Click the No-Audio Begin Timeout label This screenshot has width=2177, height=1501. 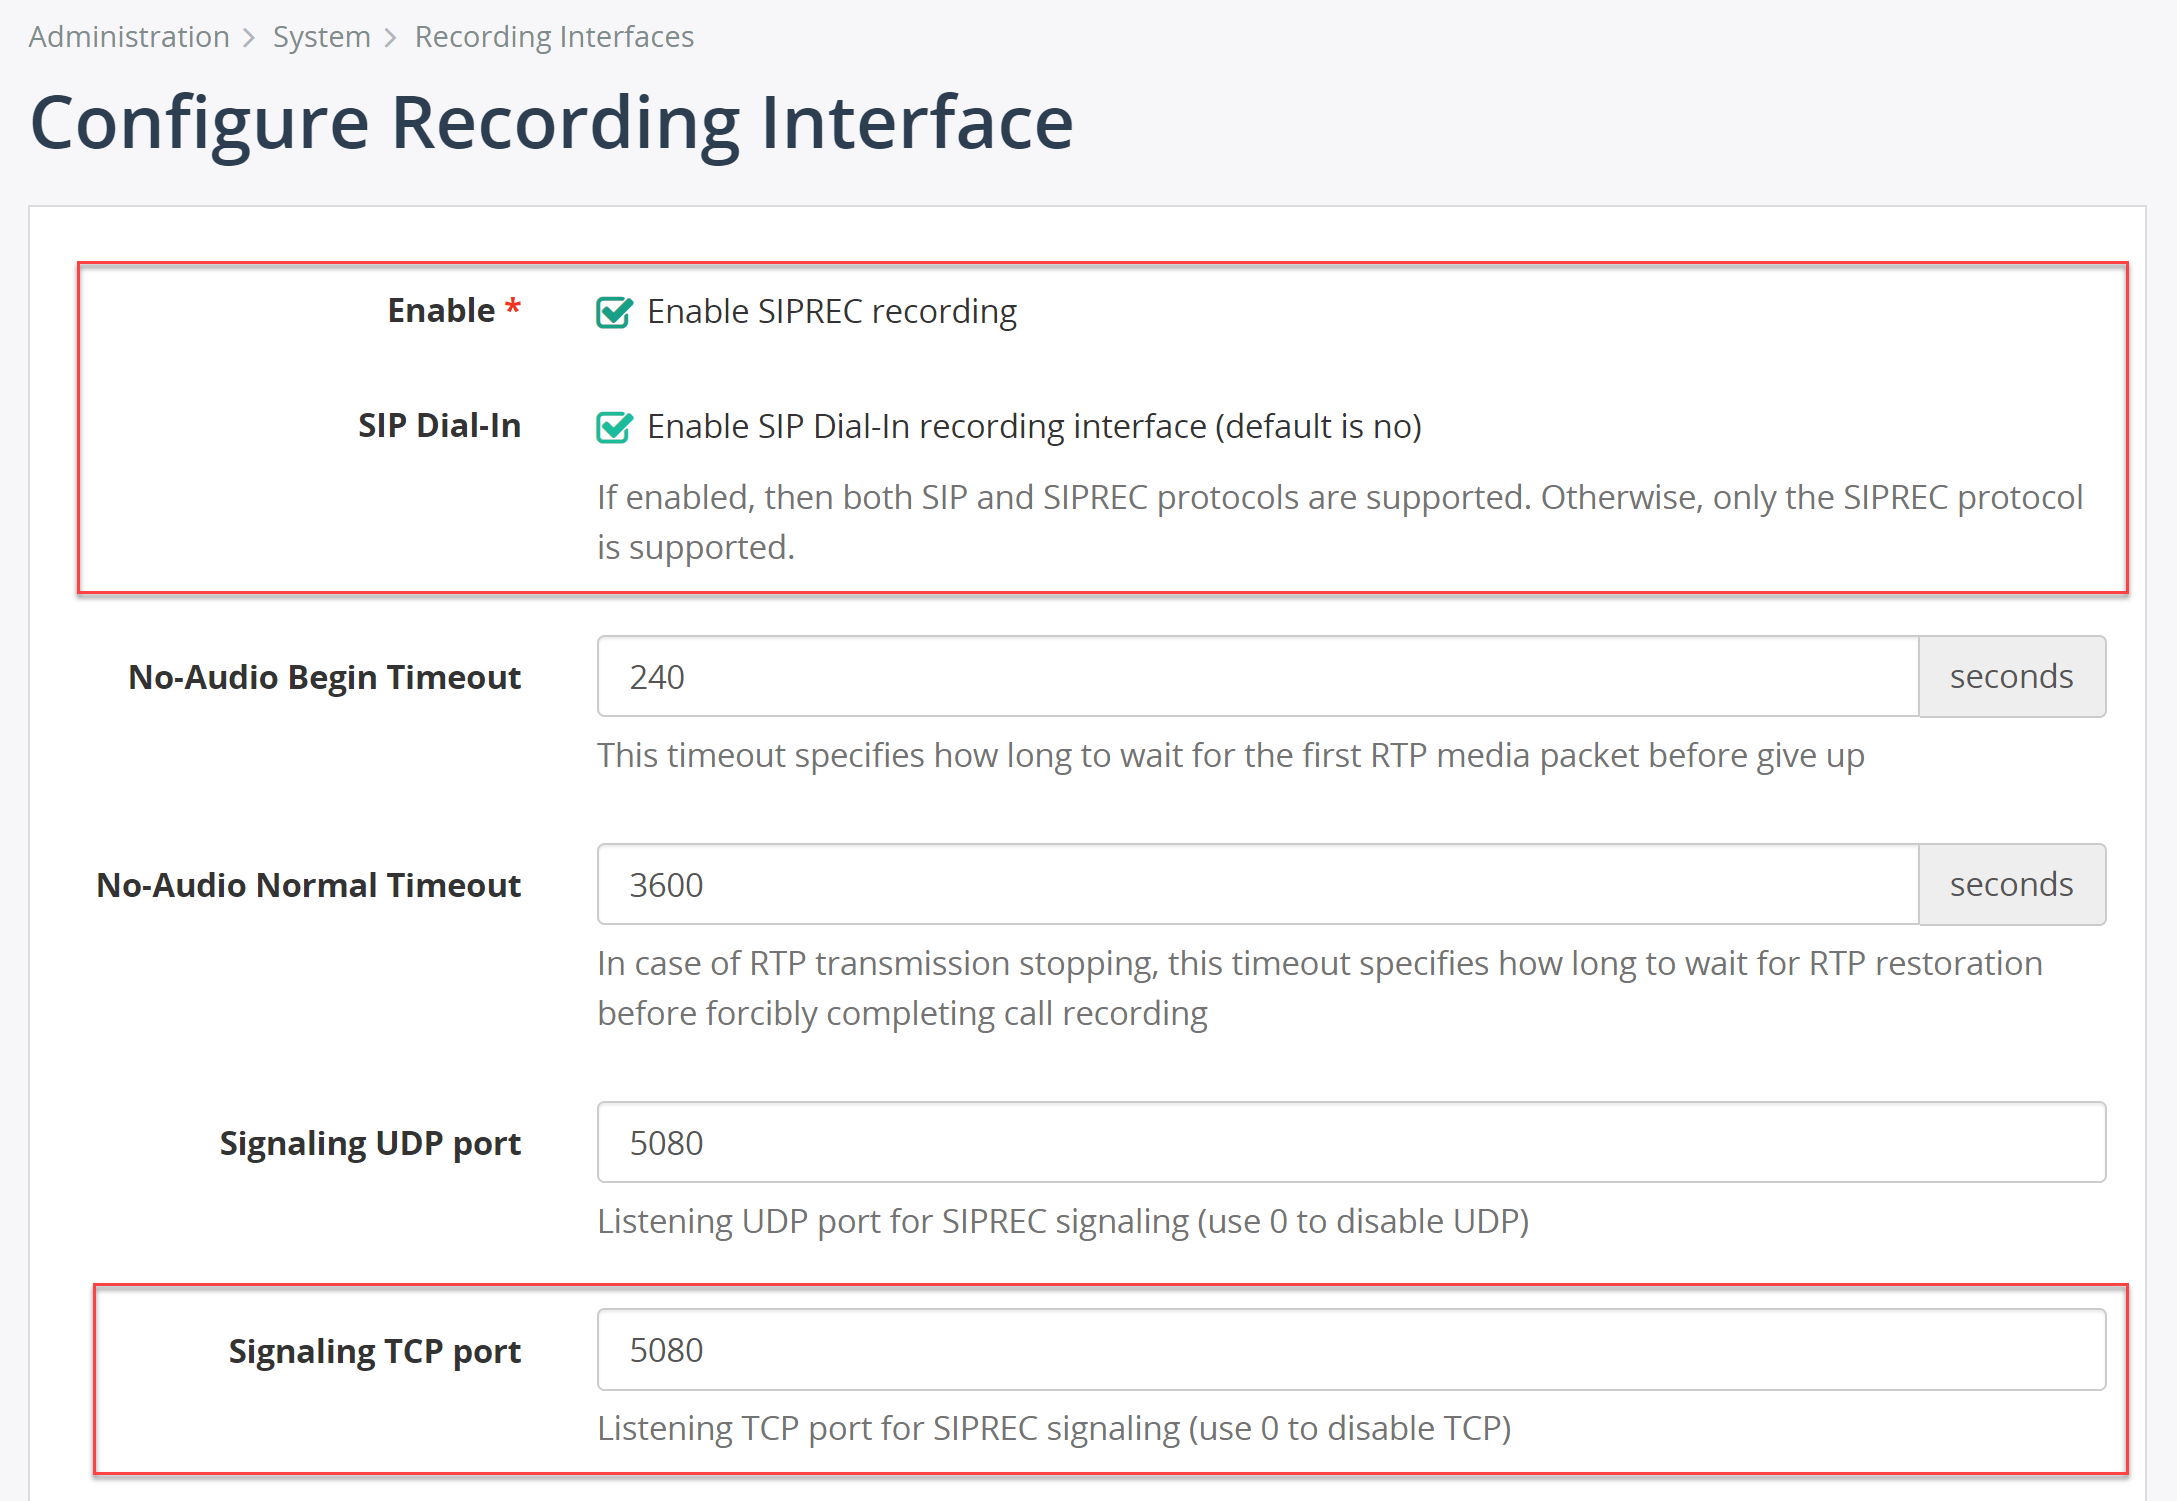325,678
